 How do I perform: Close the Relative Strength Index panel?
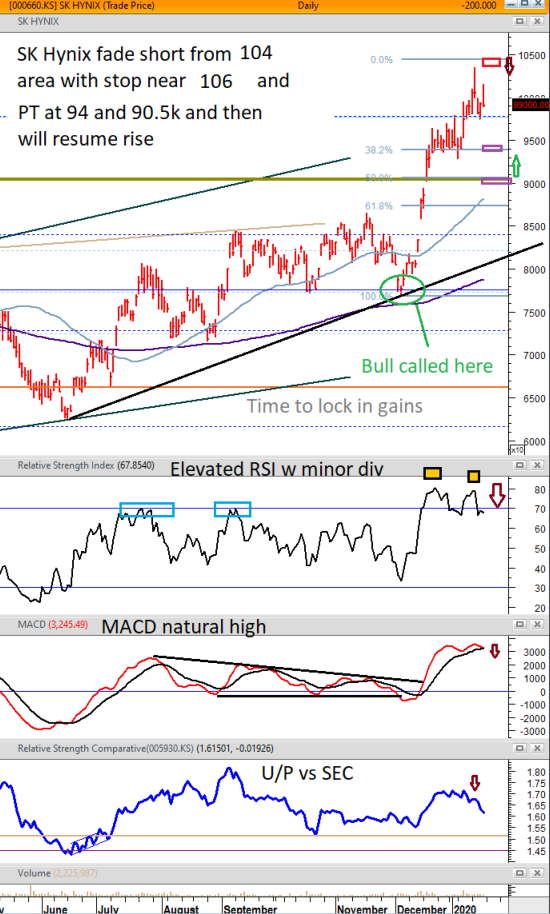[537, 465]
